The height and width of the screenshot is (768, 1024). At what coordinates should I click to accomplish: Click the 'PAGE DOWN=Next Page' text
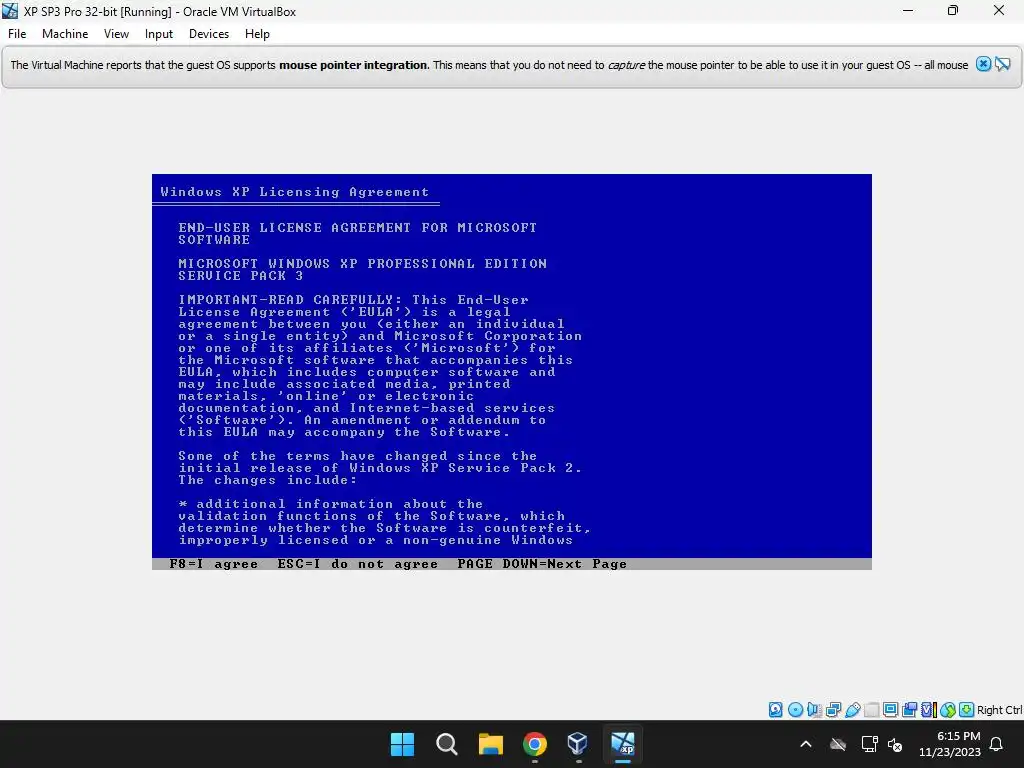[542, 564]
